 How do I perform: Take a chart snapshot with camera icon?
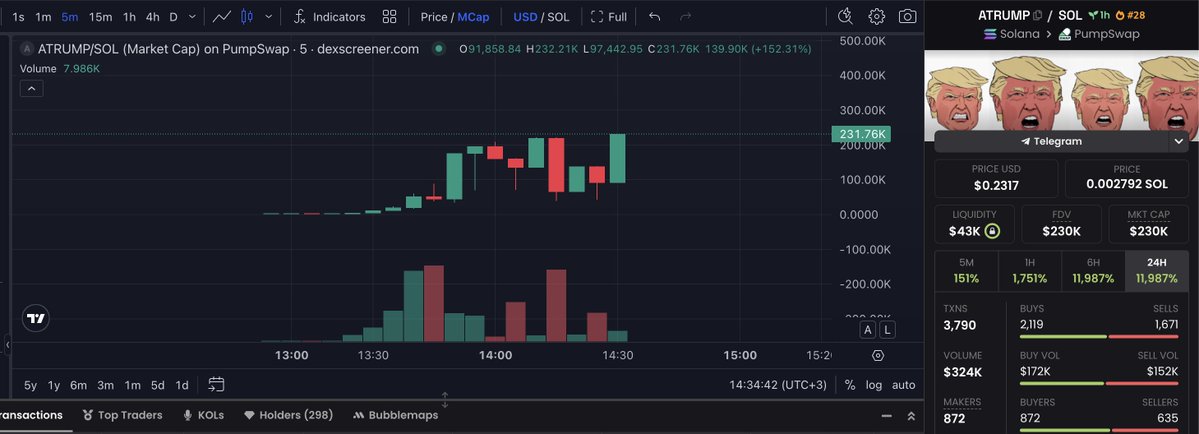pos(907,16)
